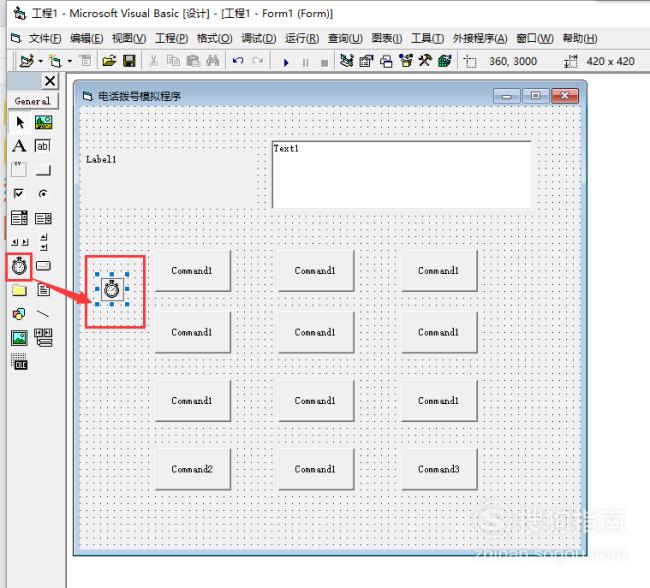Open the 图表(I) menu
The image size is (650, 588).
(387, 39)
